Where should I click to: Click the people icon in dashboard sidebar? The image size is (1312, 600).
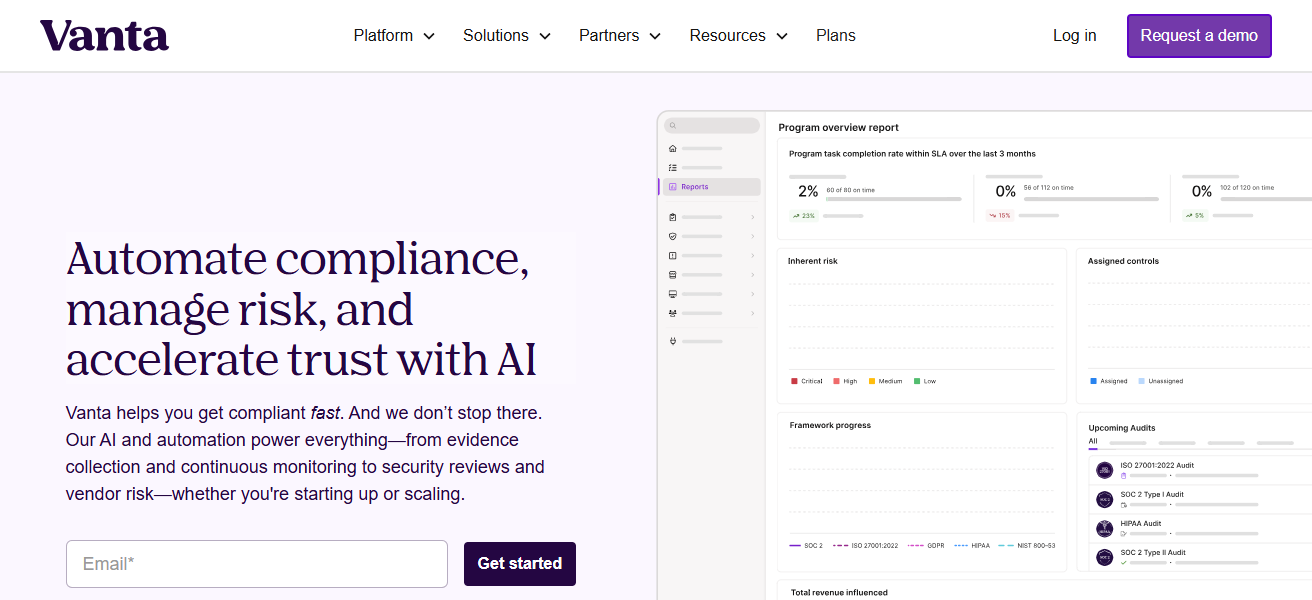pos(673,313)
